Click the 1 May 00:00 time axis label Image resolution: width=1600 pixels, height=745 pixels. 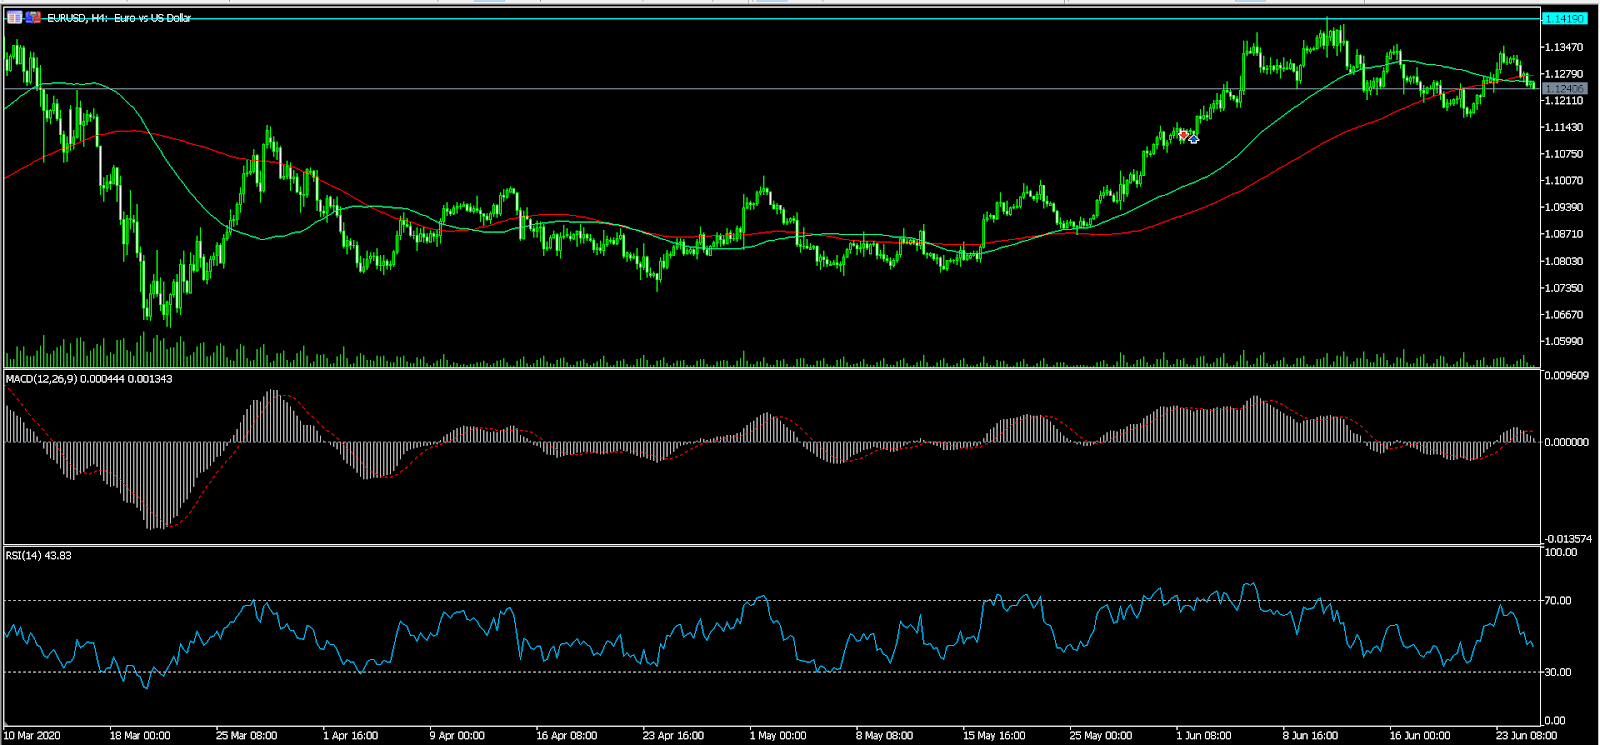coord(778,736)
